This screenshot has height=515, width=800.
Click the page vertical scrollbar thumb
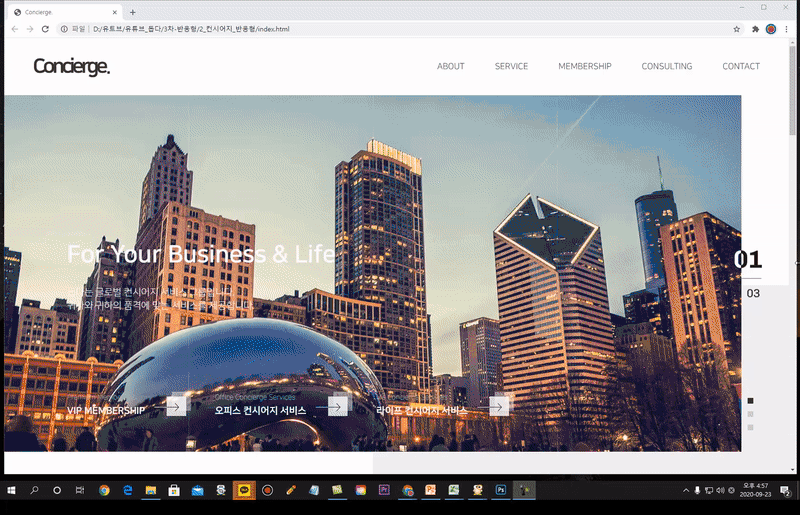pos(792,90)
